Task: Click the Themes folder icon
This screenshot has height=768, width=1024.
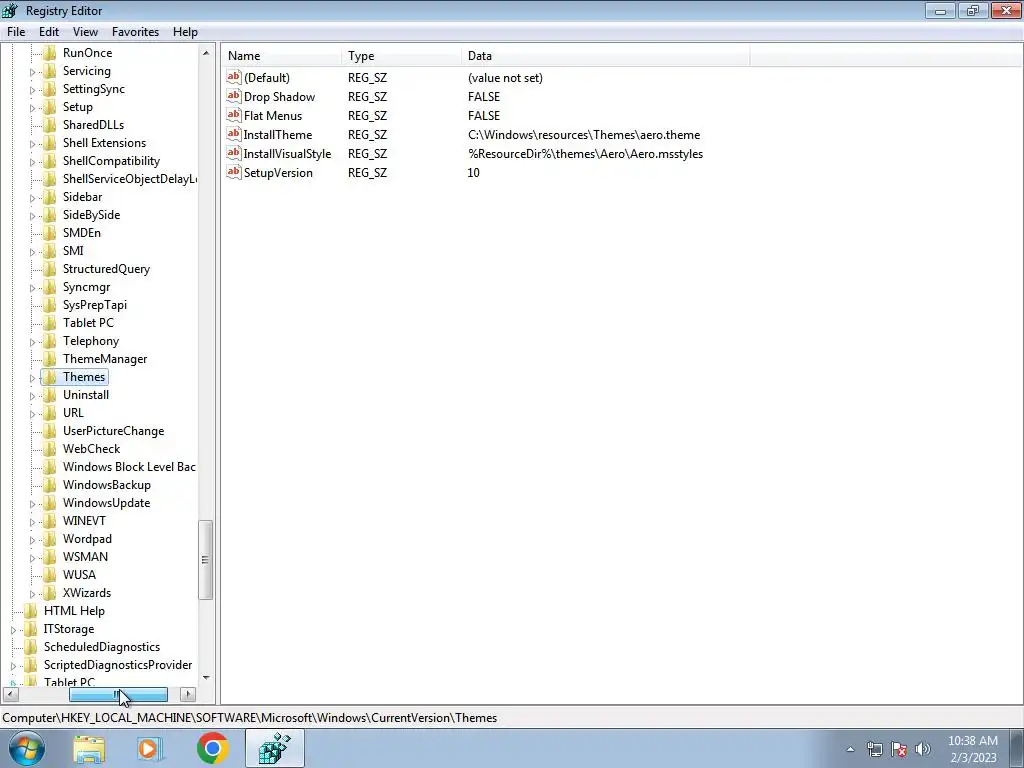Action: point(50,377)
